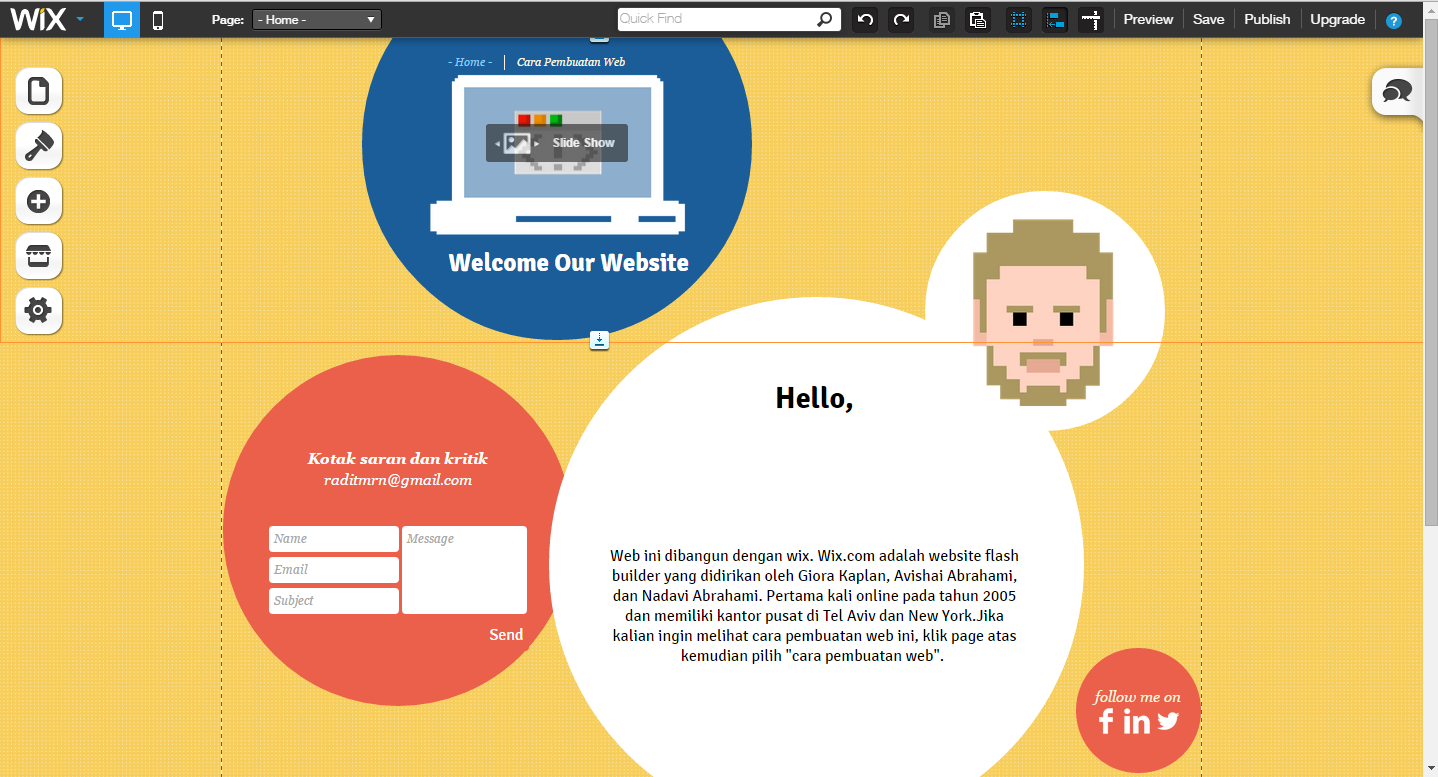Click the Paste clipboard icon
The width and height of the screenshot is (1438, 777).
coord(978,19)
